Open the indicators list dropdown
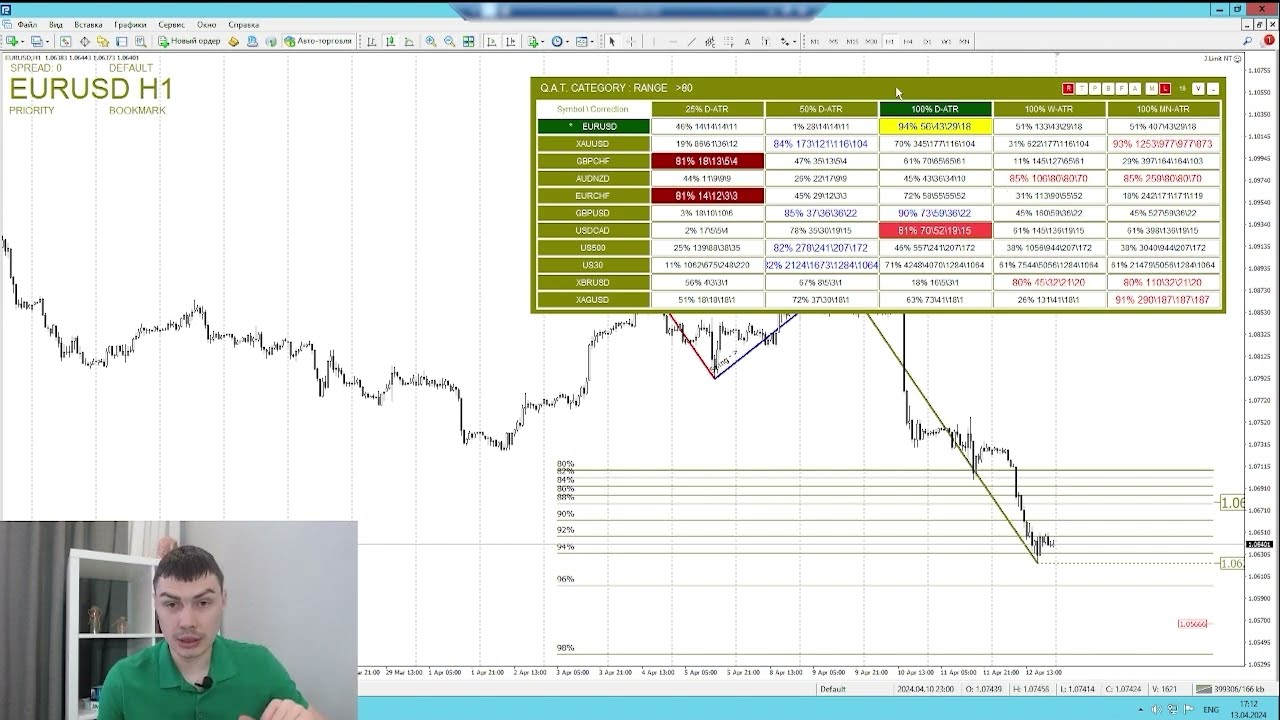The height and width of the screenshot is (720, 1280). [x=542, y=42]
